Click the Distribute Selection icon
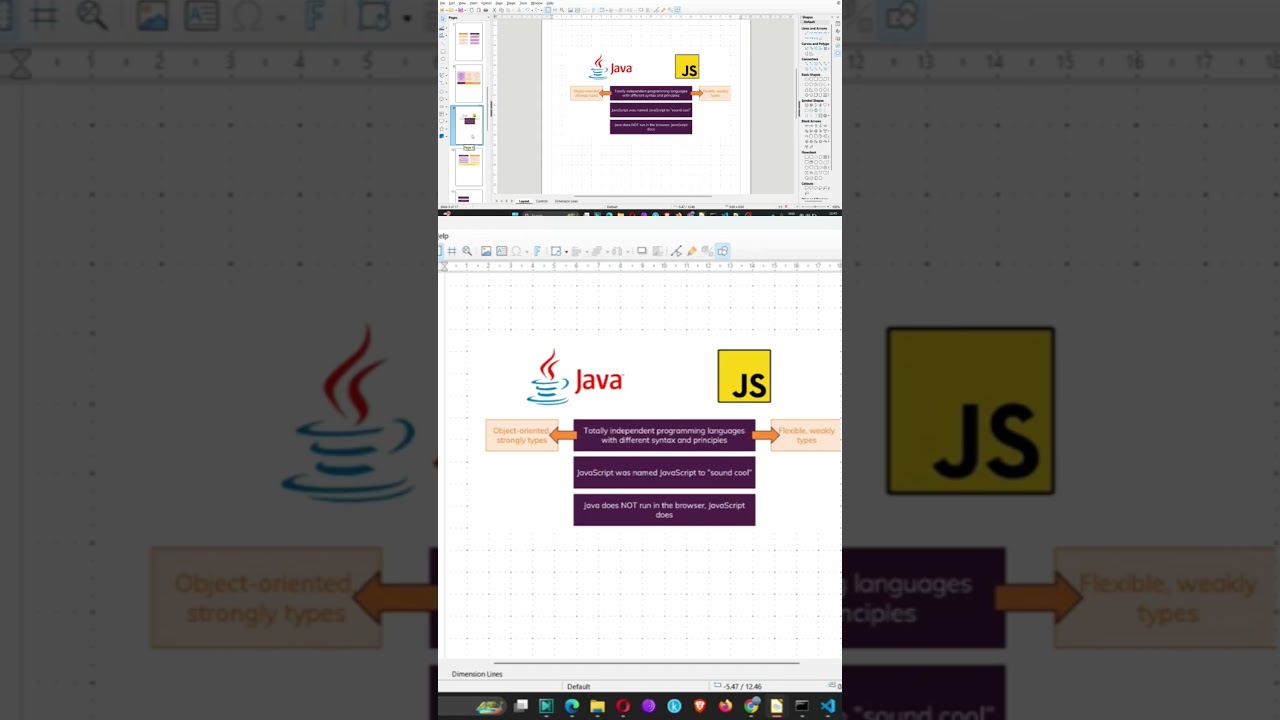This screenshot has width=1280, height=720. tap(617, 251)
